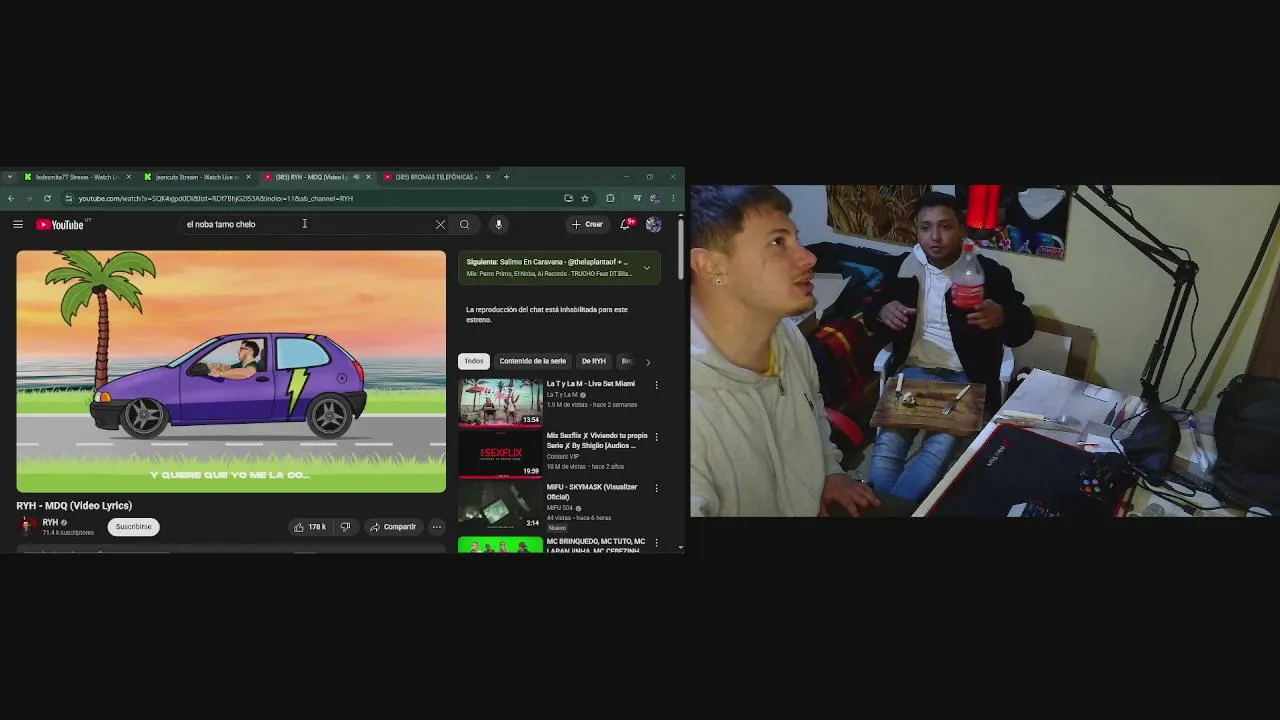Show more filter chips with right arrow
1280x720 pixels.
pos(647,362)
